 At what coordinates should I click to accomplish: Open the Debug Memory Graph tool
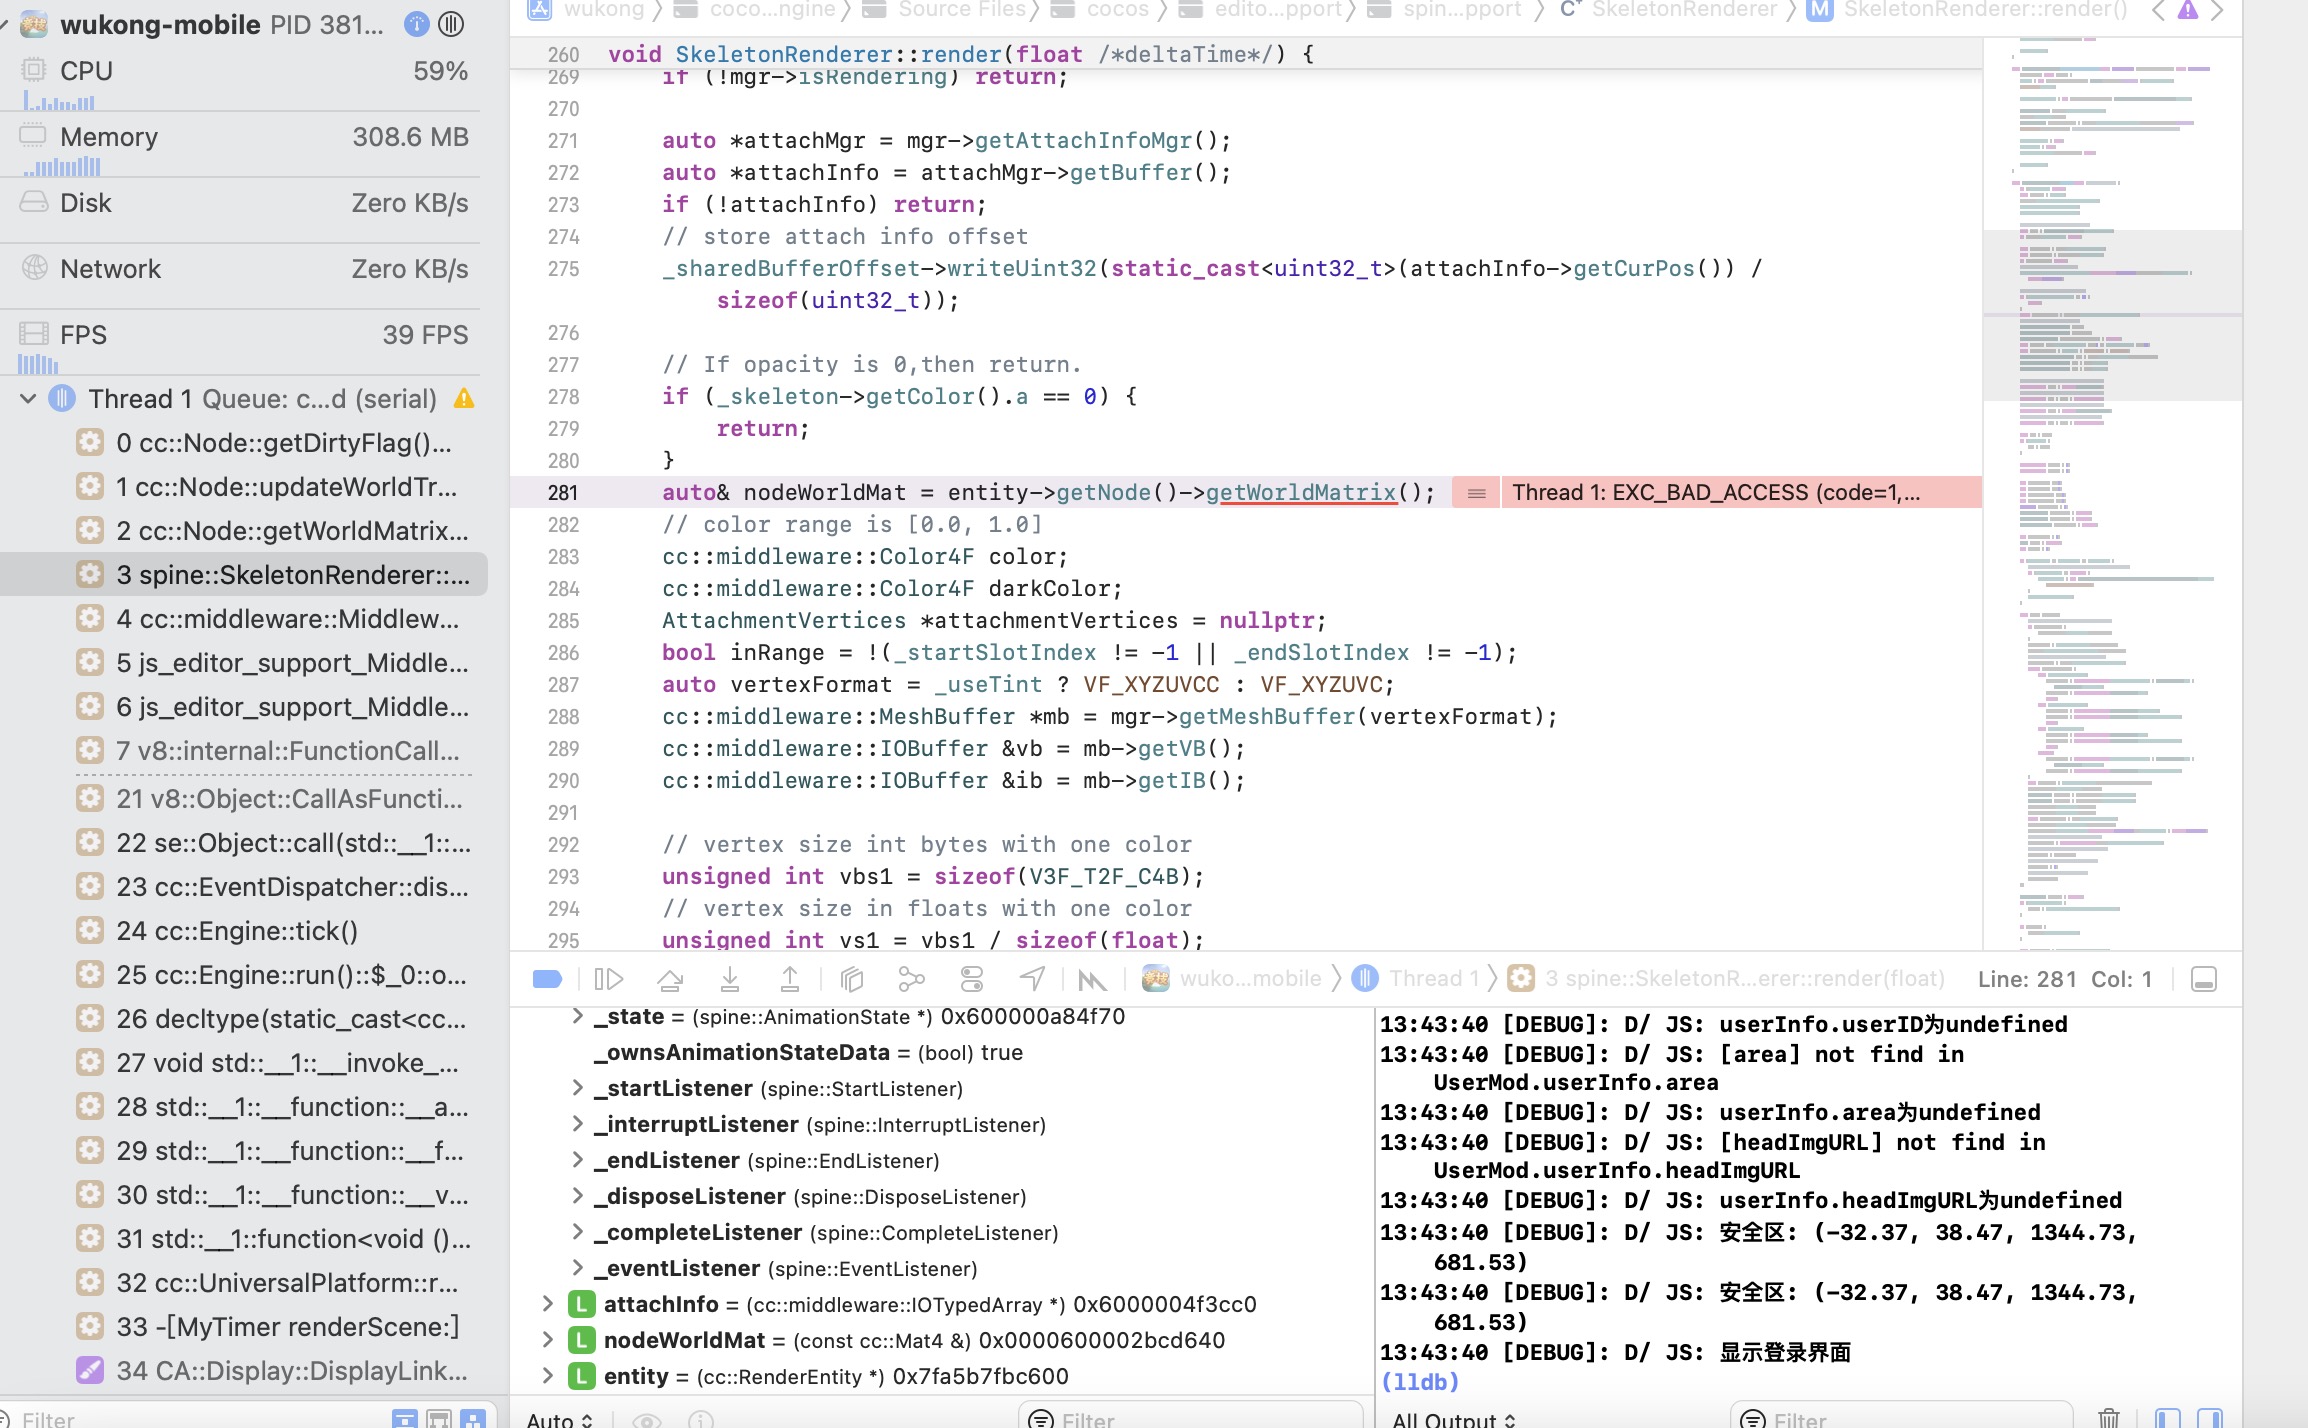pyautogui.click(x=911, y=979)
